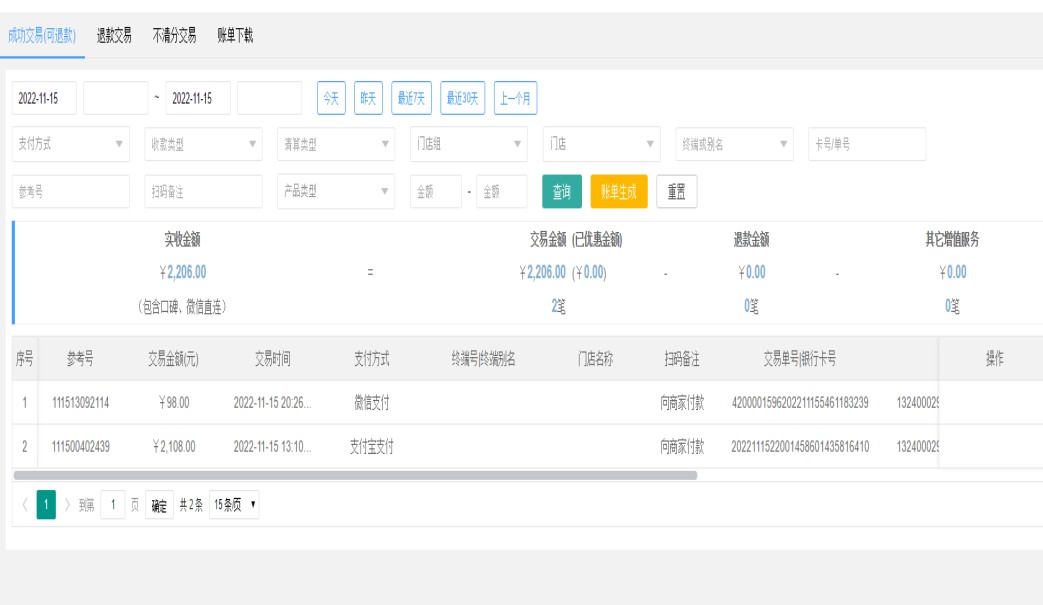Open the 收款类型 dropdown
The image size is (1043, 605).
(x=201, y=143)
